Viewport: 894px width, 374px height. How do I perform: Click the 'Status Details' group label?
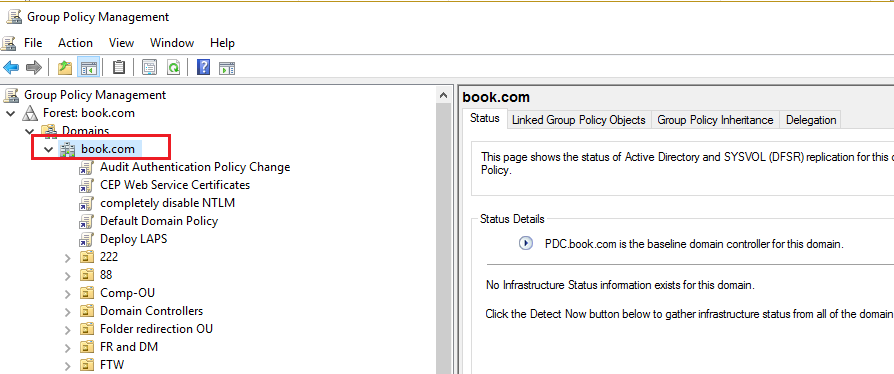pos(512,219)
